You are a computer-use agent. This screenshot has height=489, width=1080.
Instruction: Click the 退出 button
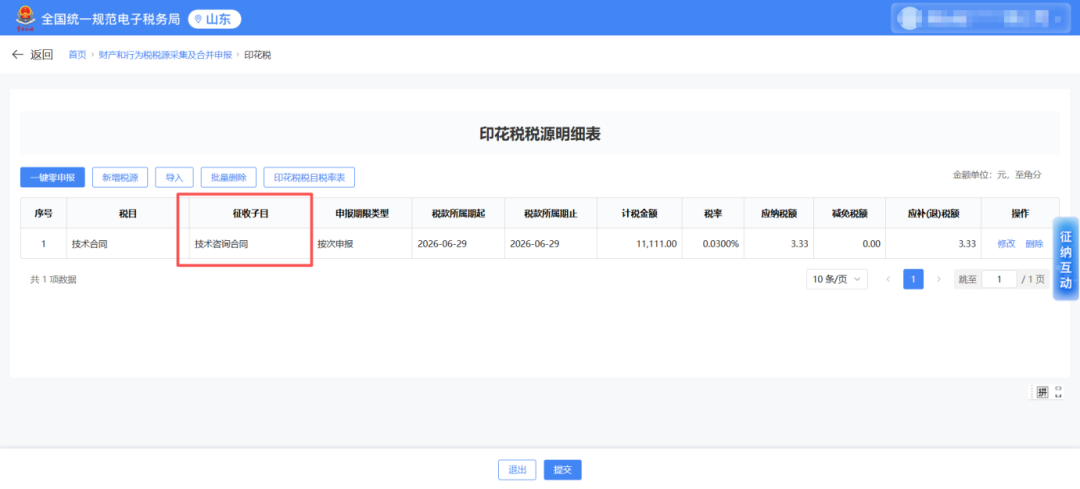(517, 470)
